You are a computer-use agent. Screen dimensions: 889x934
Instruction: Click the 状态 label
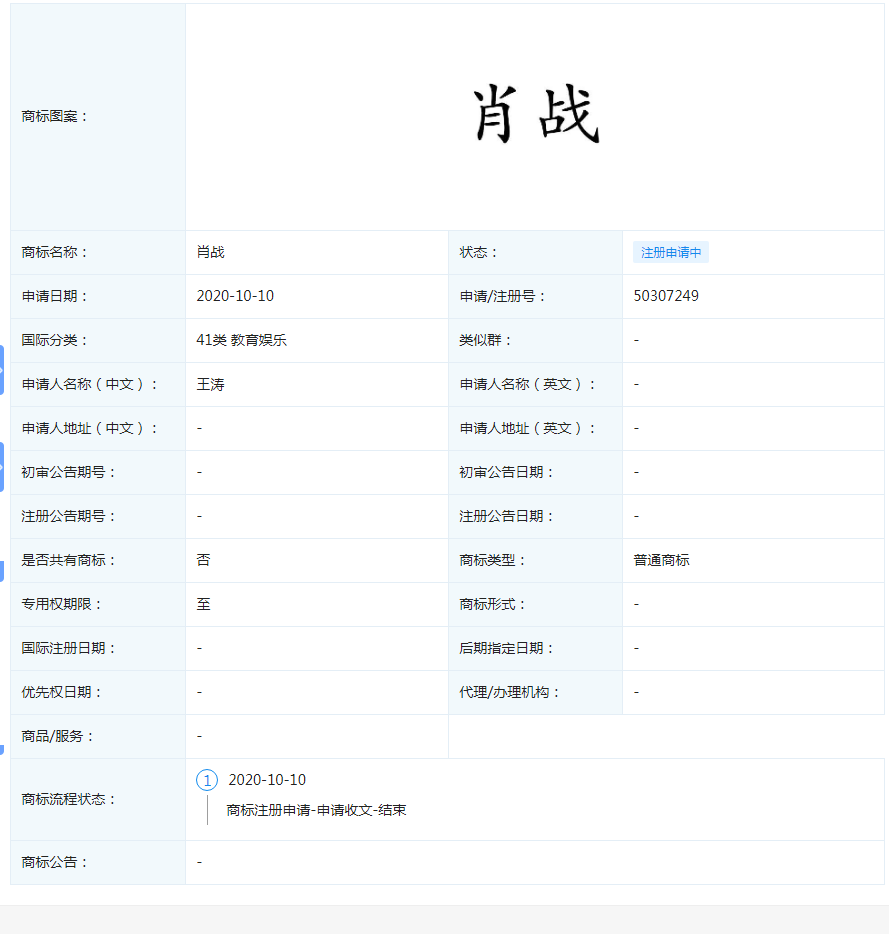click(x=478, y=252)
